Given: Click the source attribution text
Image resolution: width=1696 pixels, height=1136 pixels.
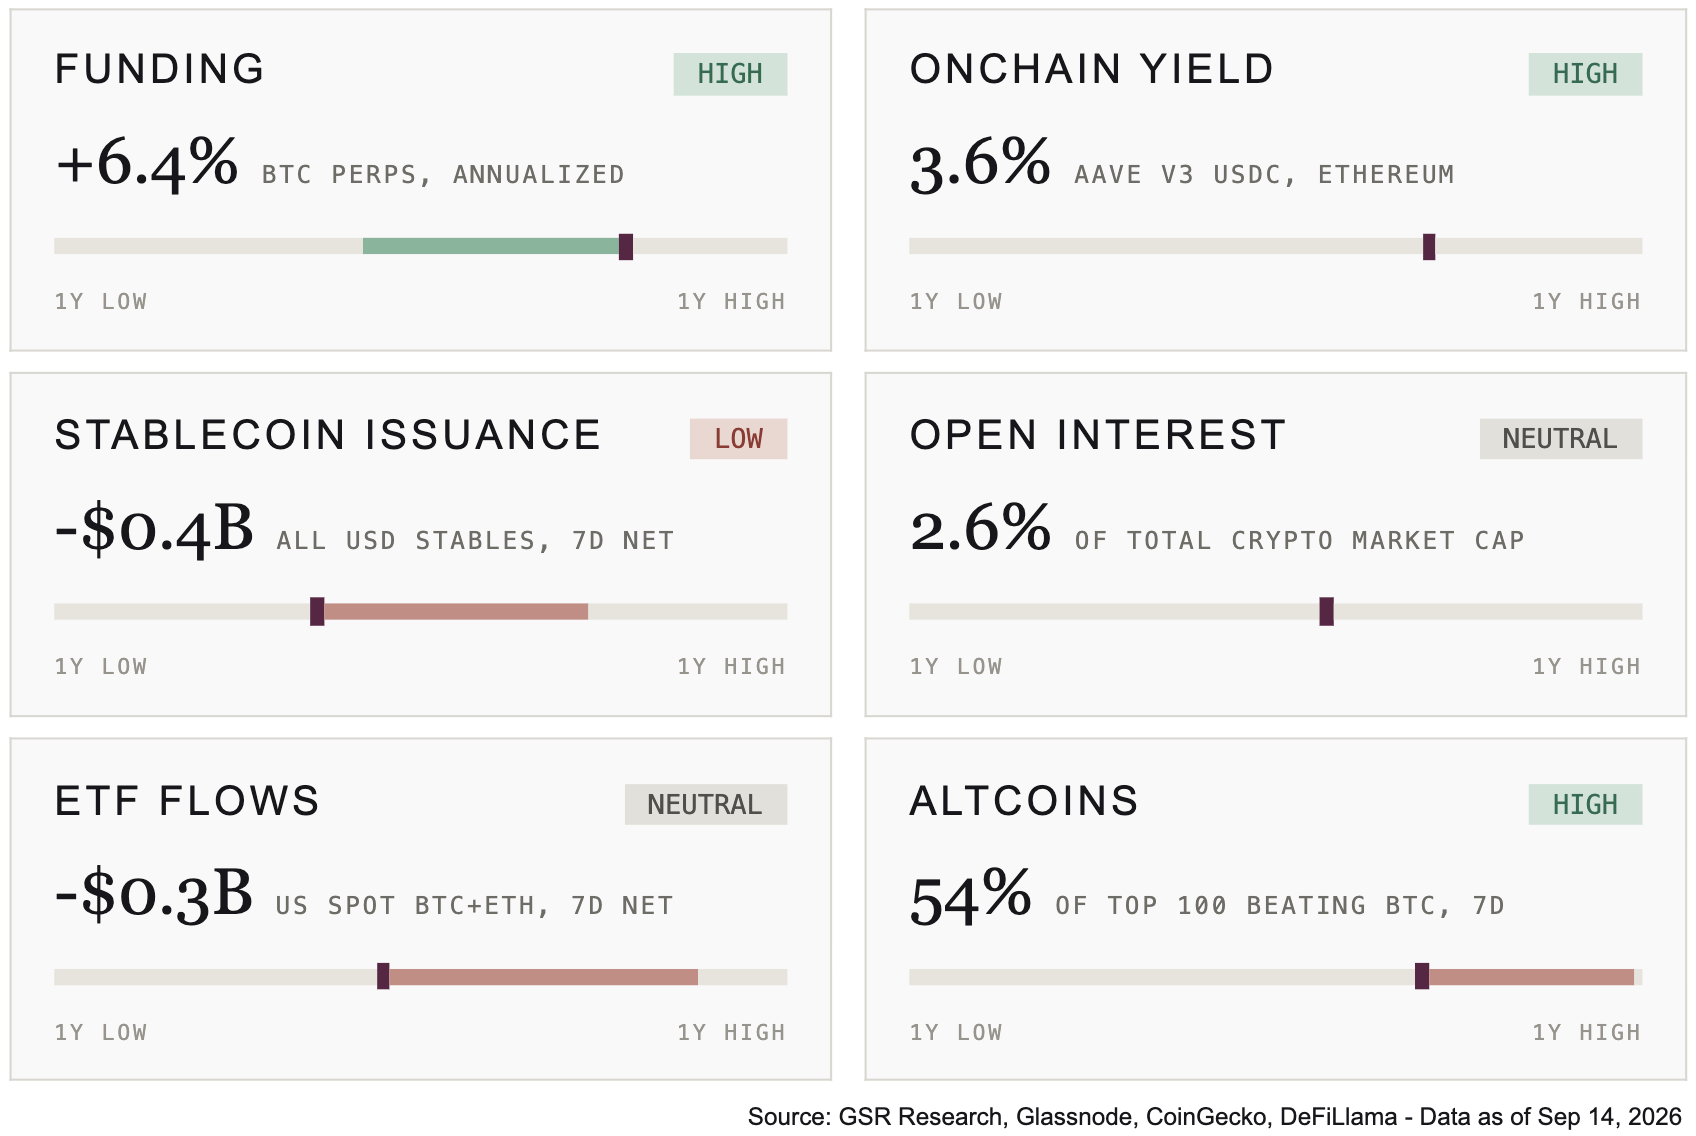Looking at the screenshot, I should [1214, 1117].
